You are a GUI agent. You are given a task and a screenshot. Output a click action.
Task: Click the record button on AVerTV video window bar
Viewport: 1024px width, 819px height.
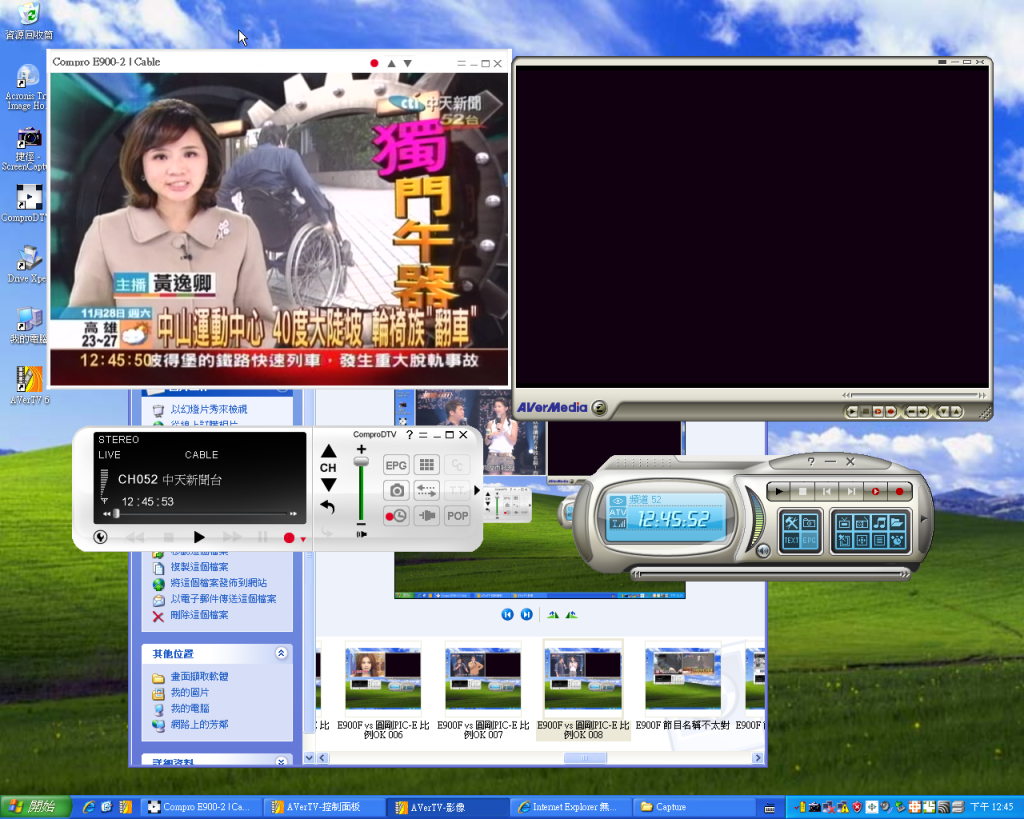[x=890, y=411]
